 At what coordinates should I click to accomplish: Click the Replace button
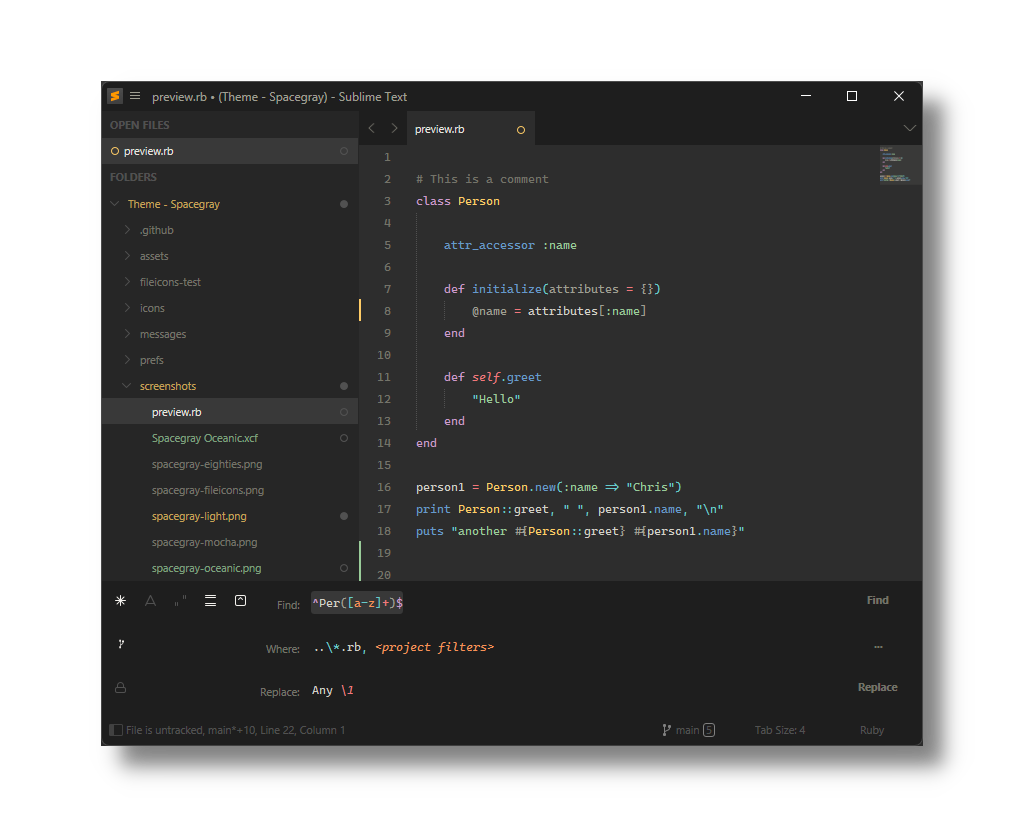(x=878, y=687)
